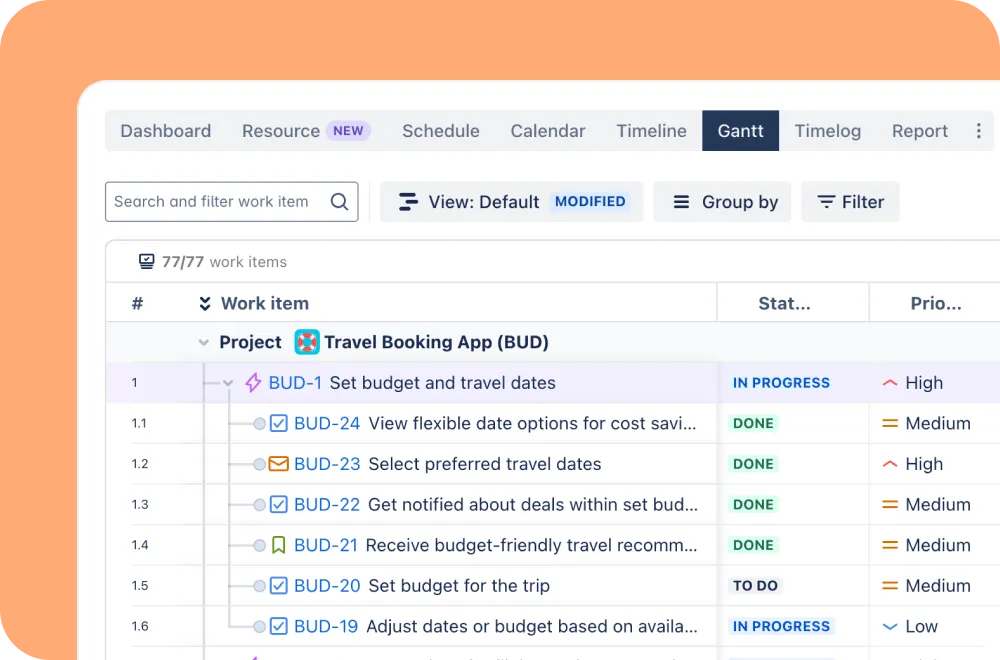Open the BUD-22 work item link
Screen dimensions: 1000x660
click(x=327, y=504)
